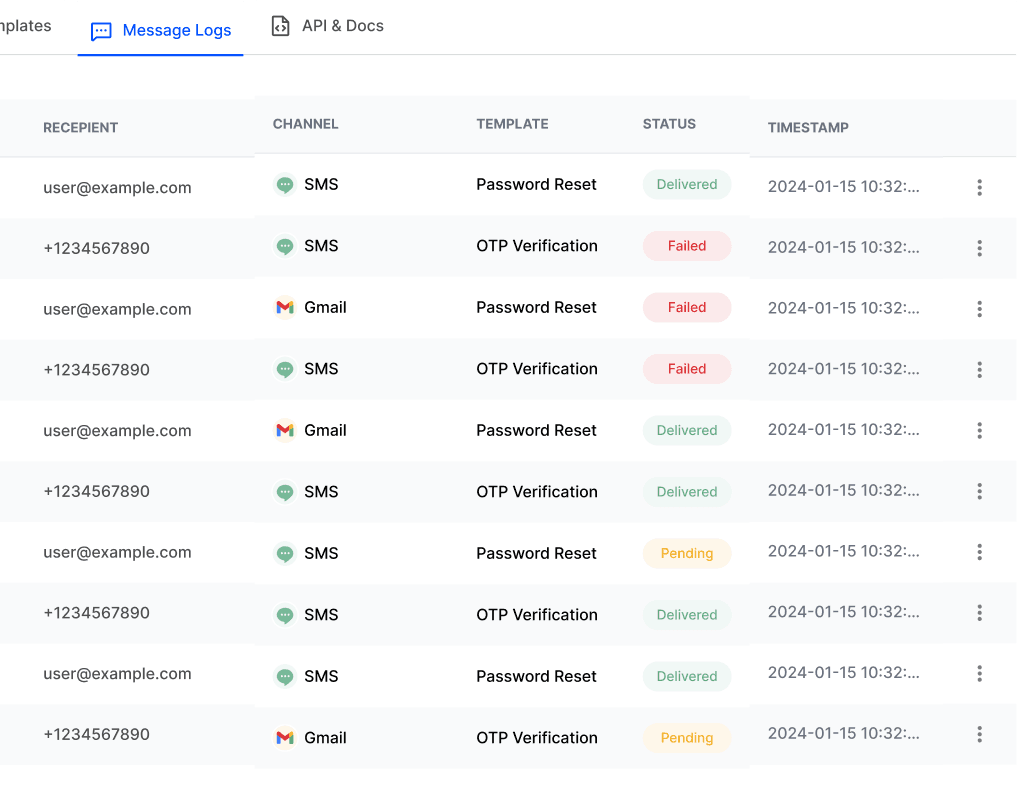Click the Gmail icon in the Failed Password Reset row
This screenshot has height=803, width=1017.
285,307
